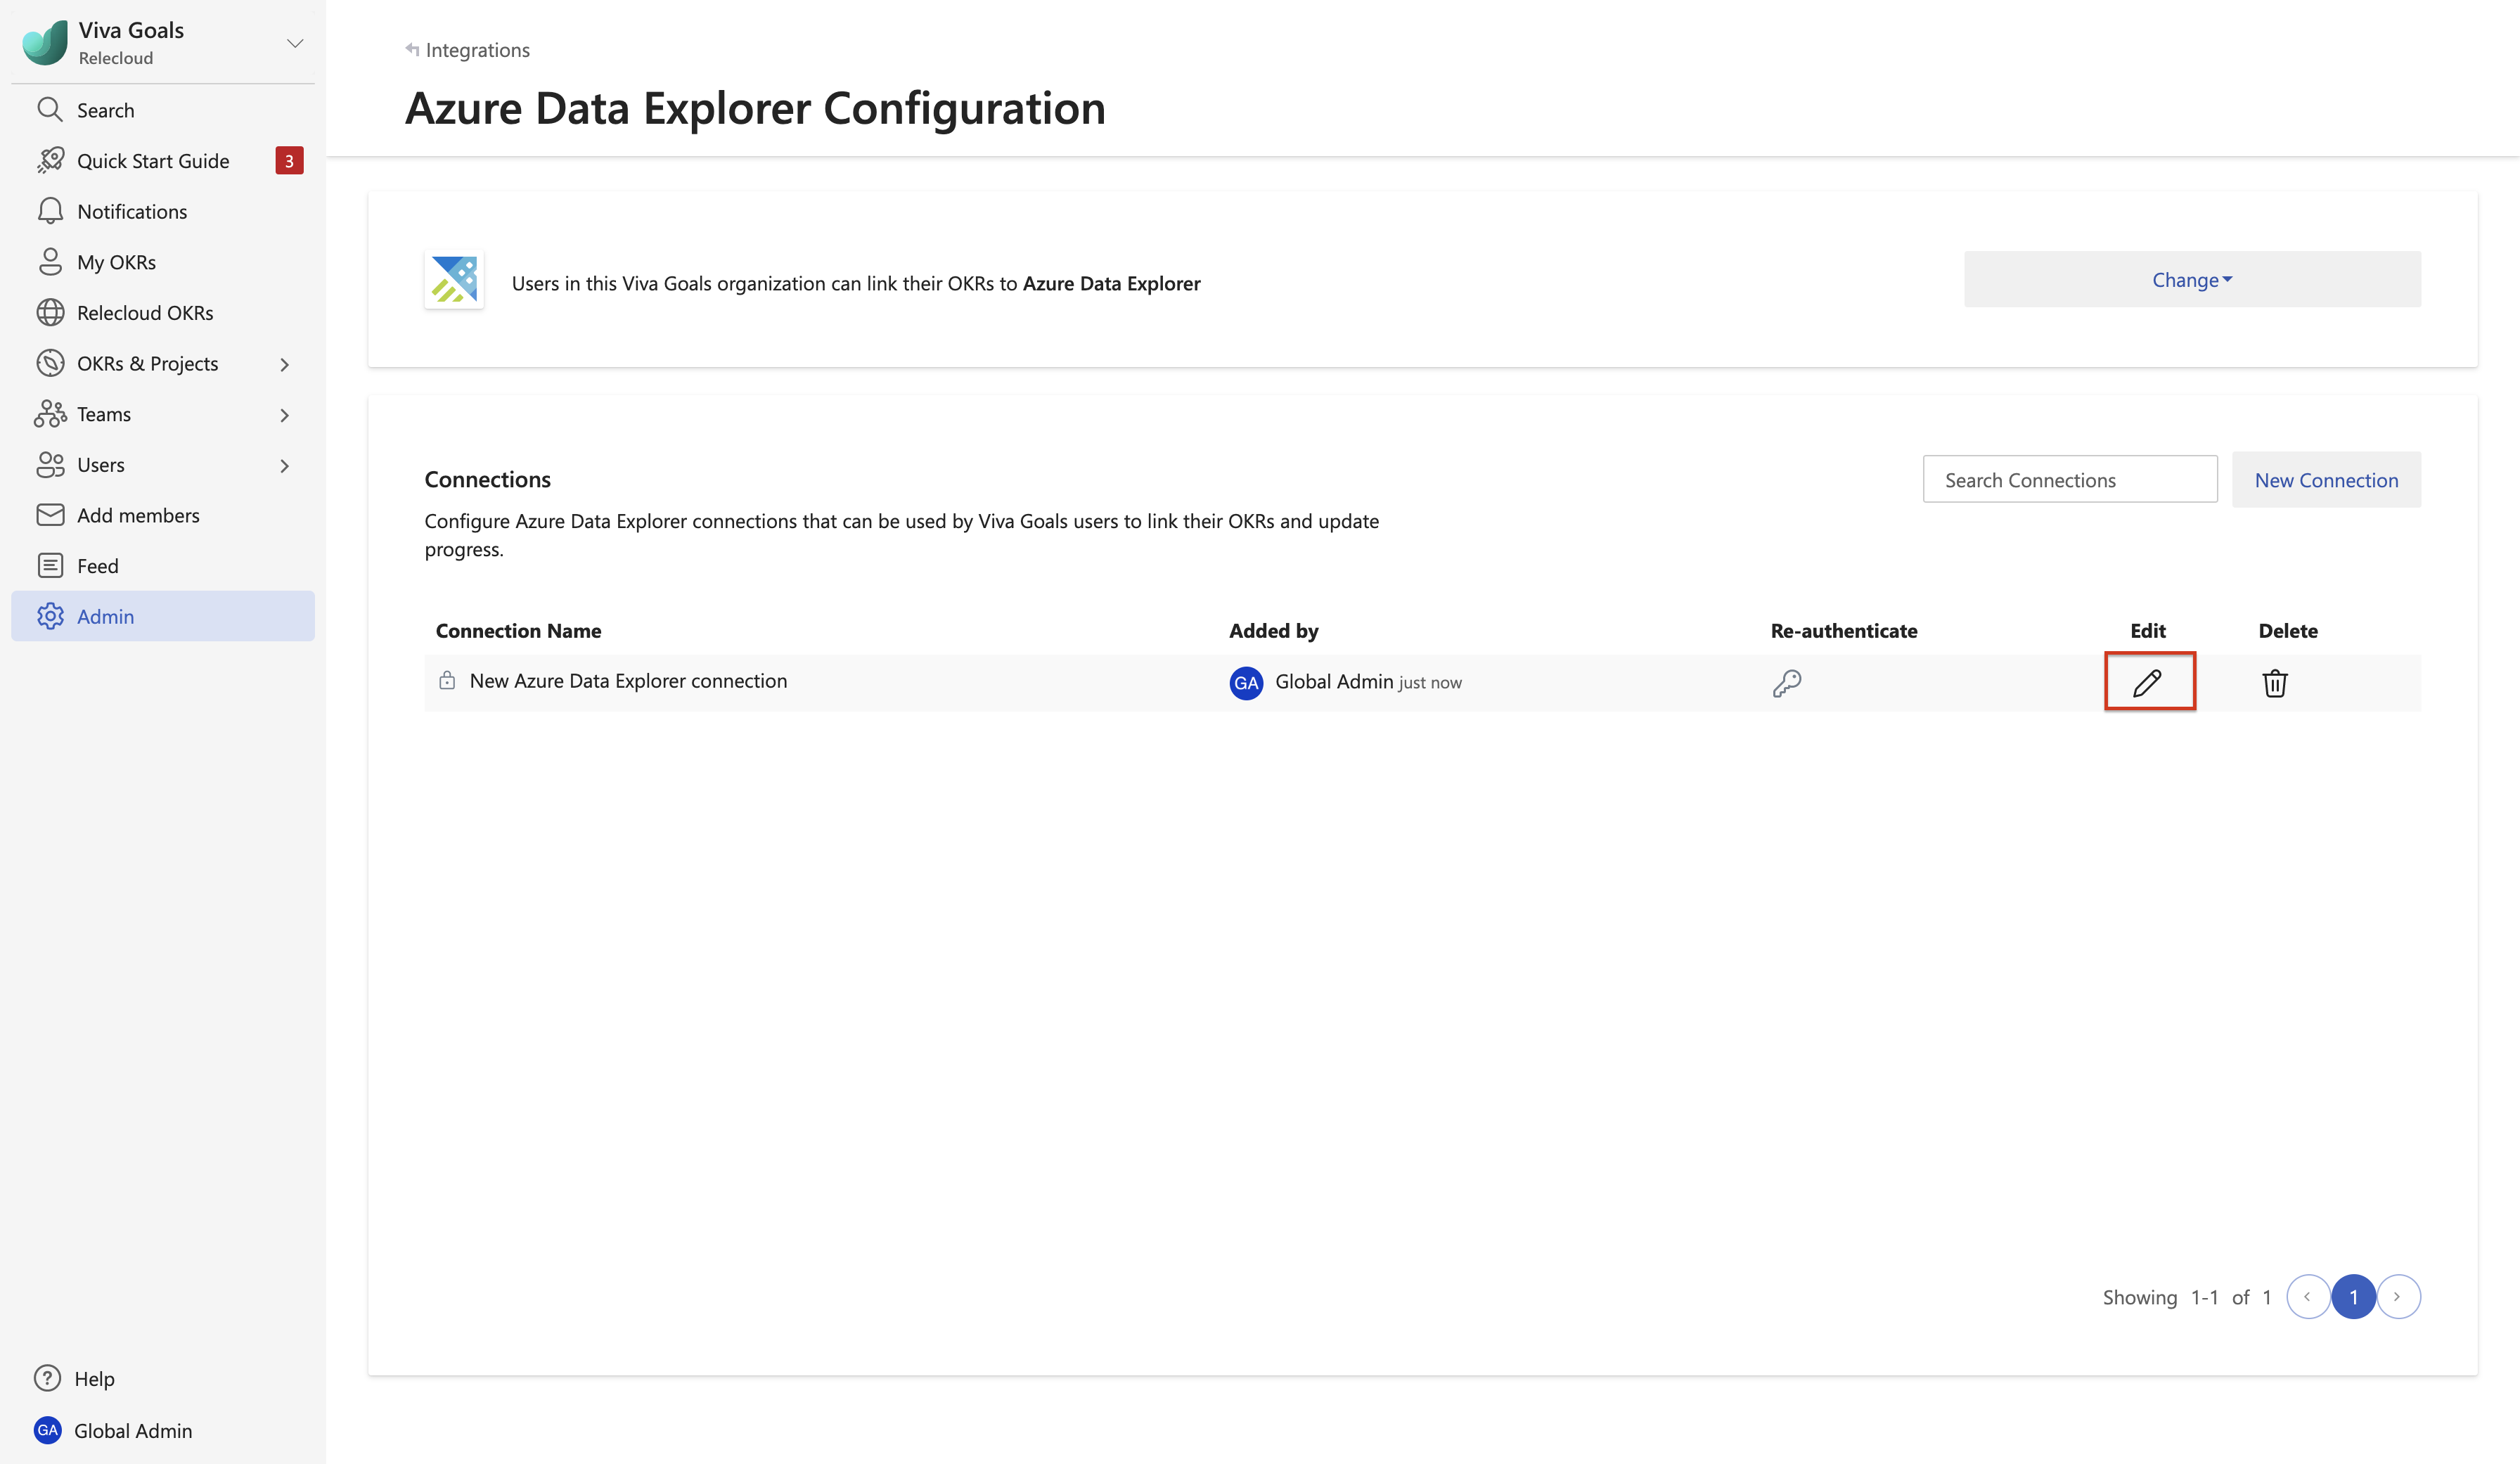Open the Feed menu item
Image resolution: width=2520 pixels, height=1464 pixels.
point(97,566)
